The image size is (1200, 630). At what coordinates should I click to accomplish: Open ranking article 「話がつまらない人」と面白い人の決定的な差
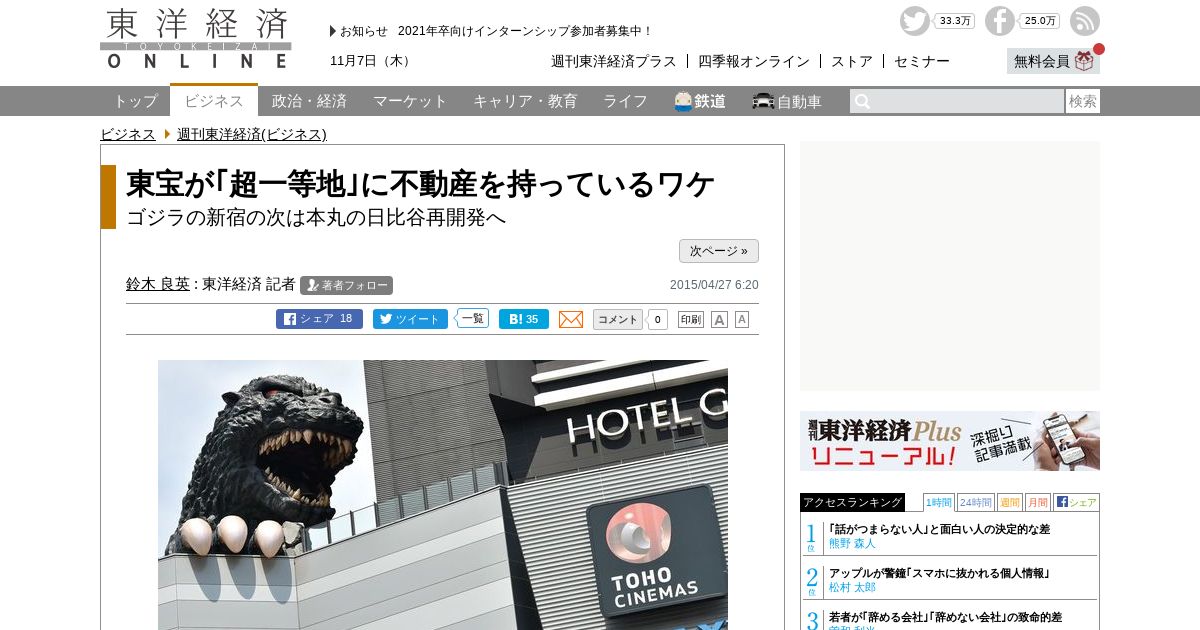(939, 529)
